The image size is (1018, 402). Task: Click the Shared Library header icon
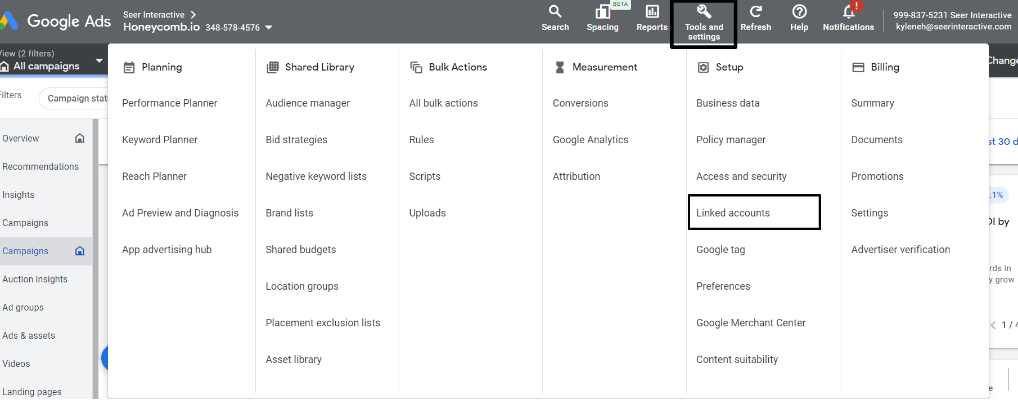tap(272, 67)
